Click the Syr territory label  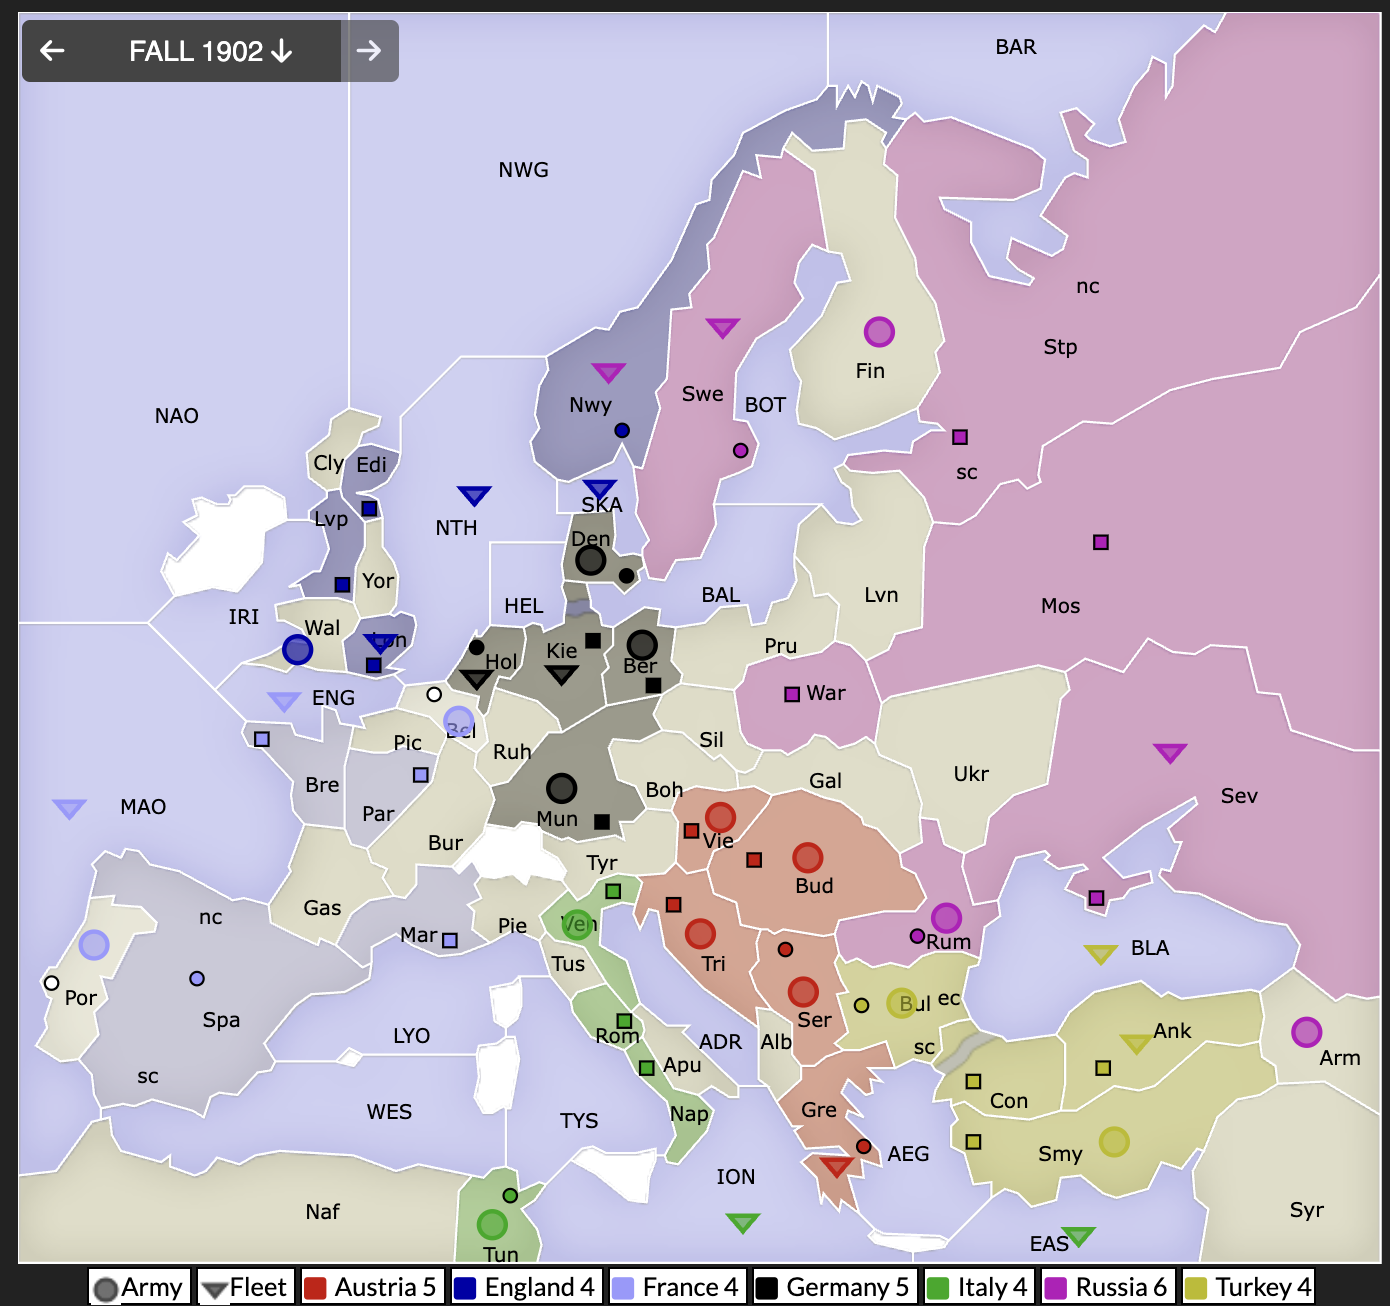pyautogui.click(x=1307, y=1210)
